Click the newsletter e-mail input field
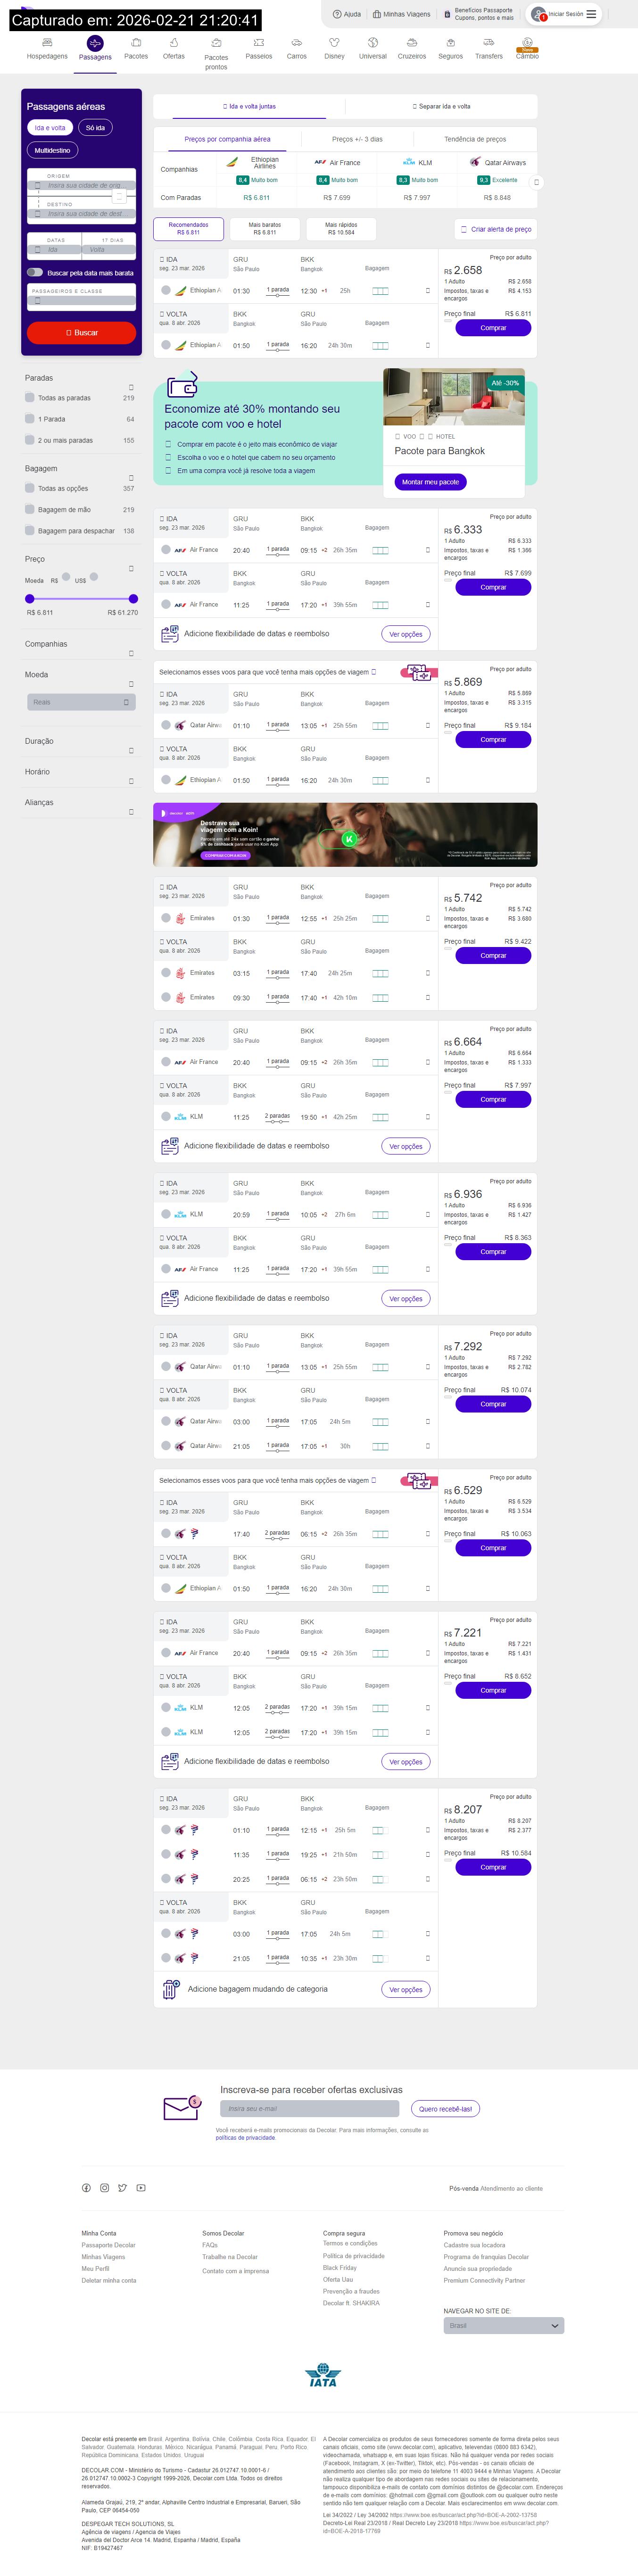Viewport: 638px width, 2576px height. (x=309, y=2109)
